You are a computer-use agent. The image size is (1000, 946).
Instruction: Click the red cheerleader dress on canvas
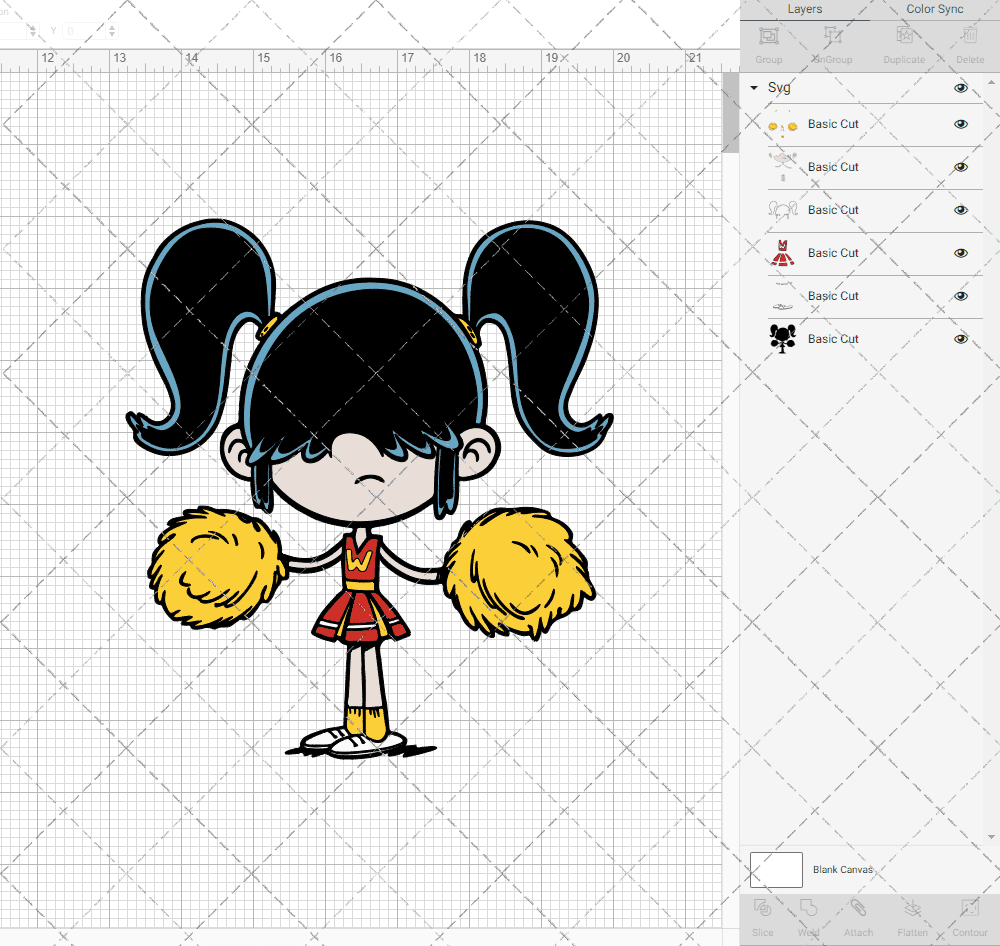360,589
